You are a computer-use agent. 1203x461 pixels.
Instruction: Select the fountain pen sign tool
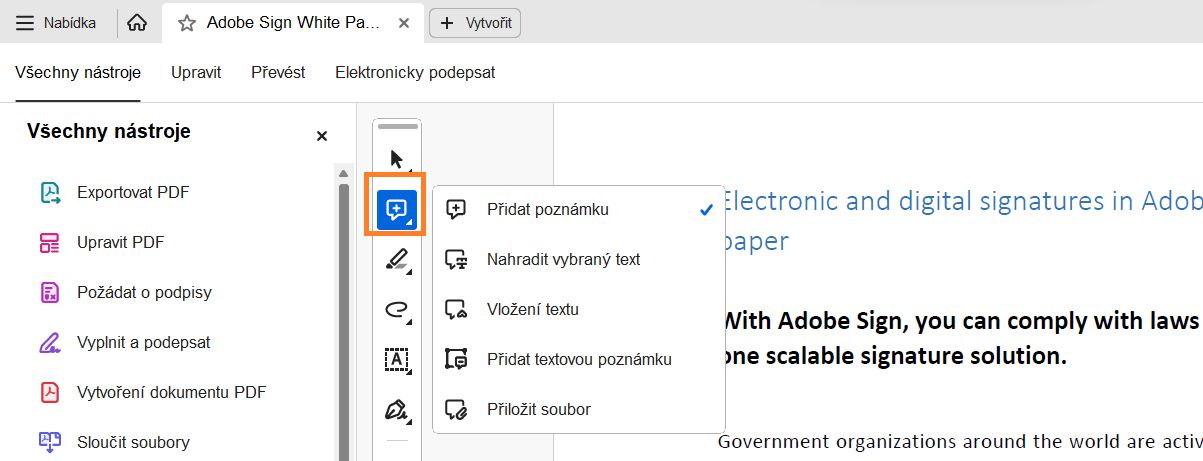point(397,410)
